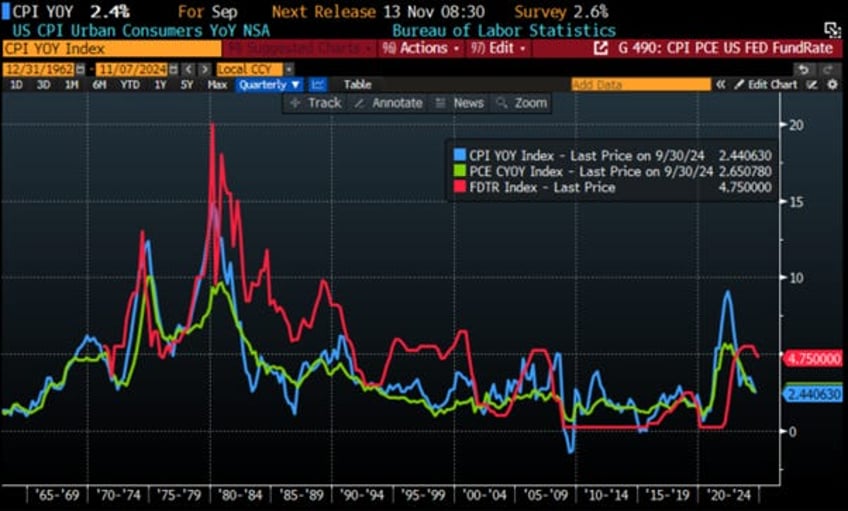Click blue CPI YOY Index legend swatch
The image size is (848, 511).
460,155
